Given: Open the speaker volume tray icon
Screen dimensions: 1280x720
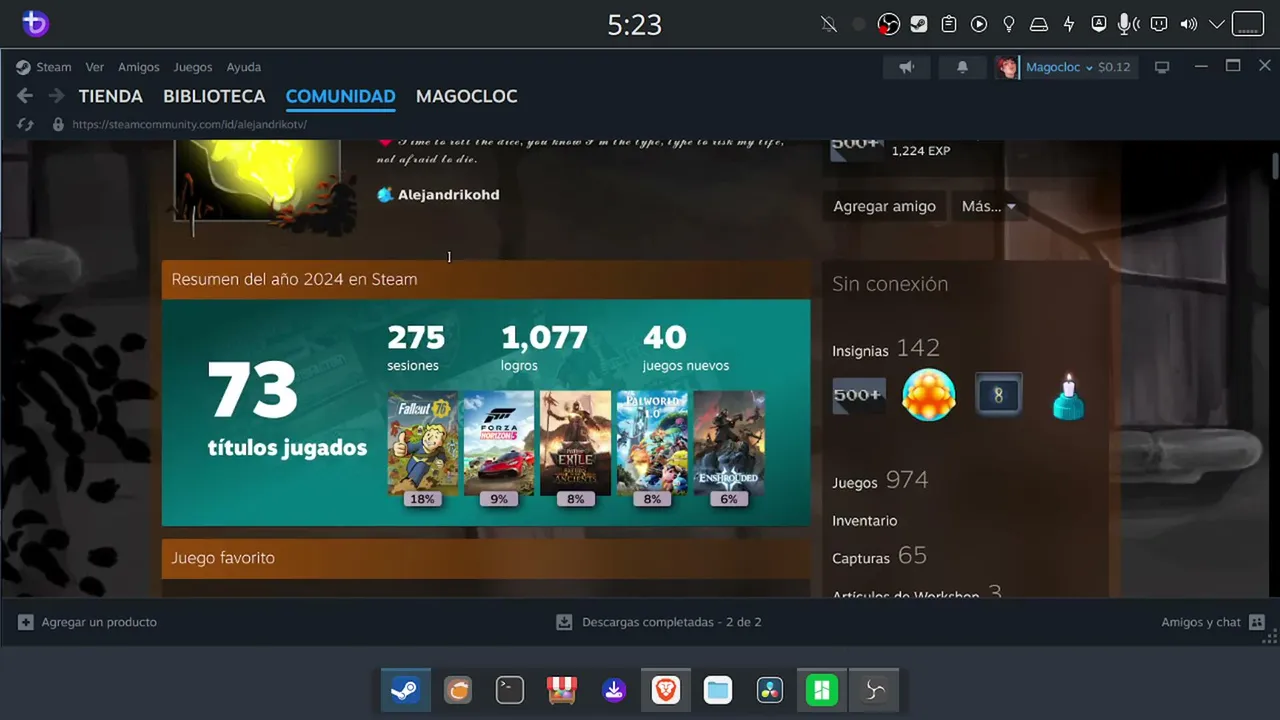Looking at the screenshot, I should tap(1189, 24).
